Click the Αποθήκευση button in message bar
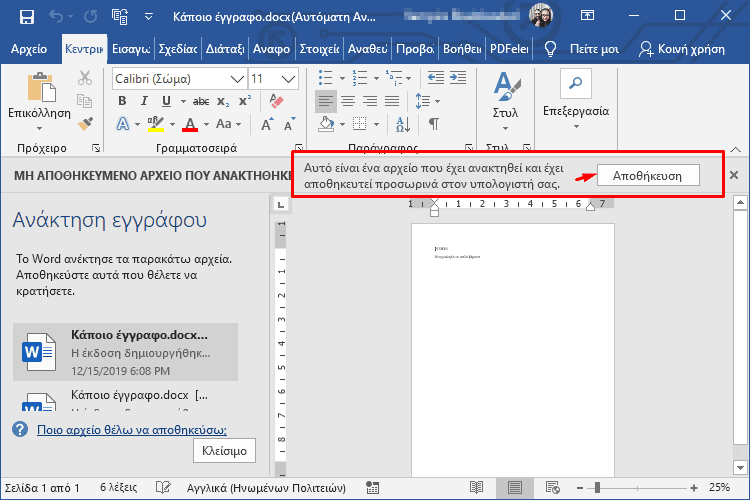Image resolution: width=750 pixels, height=500 pixels. [648, 176]
